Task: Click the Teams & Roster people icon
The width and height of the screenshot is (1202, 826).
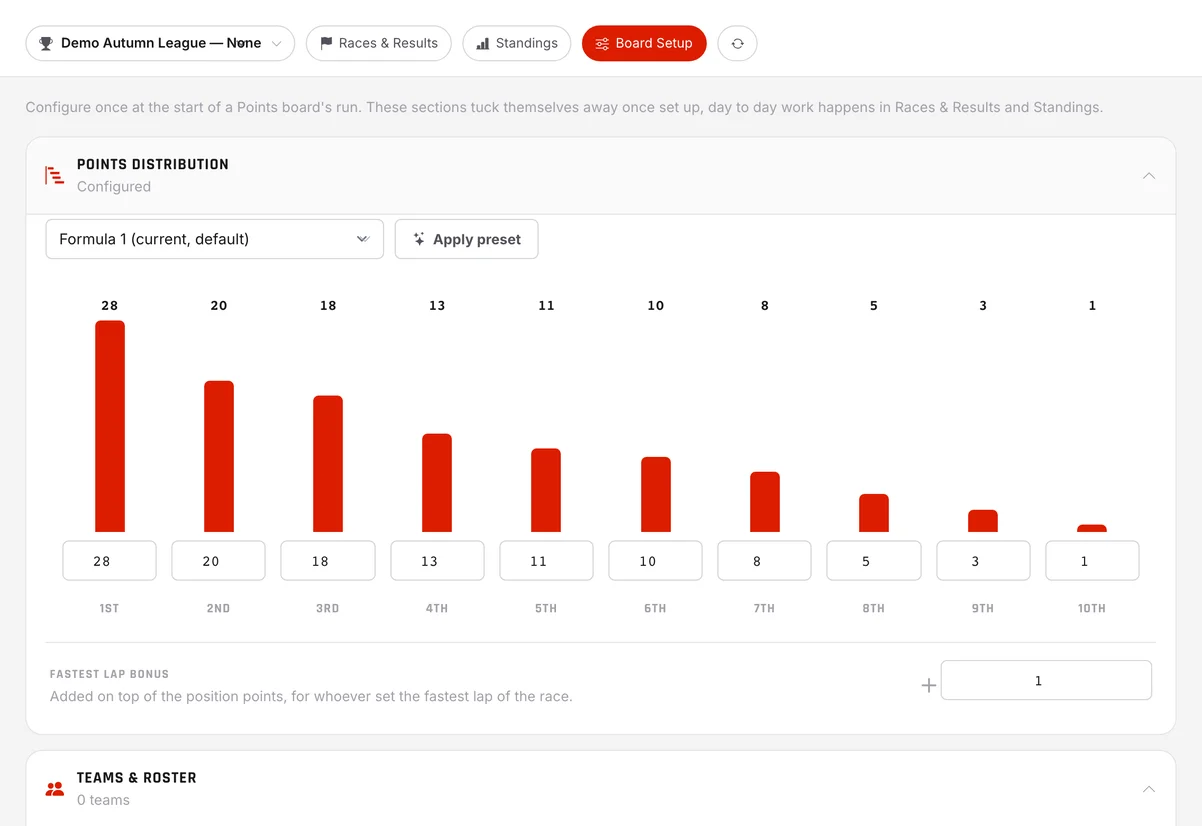Action: pos(55,789)
